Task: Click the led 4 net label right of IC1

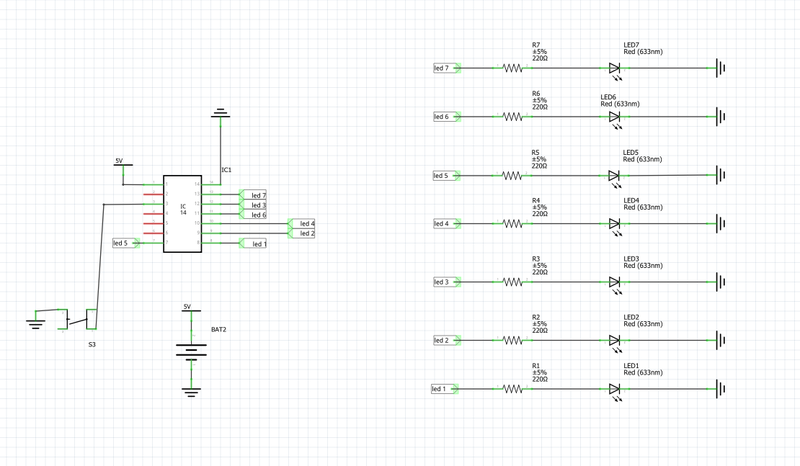Action: 304,223
